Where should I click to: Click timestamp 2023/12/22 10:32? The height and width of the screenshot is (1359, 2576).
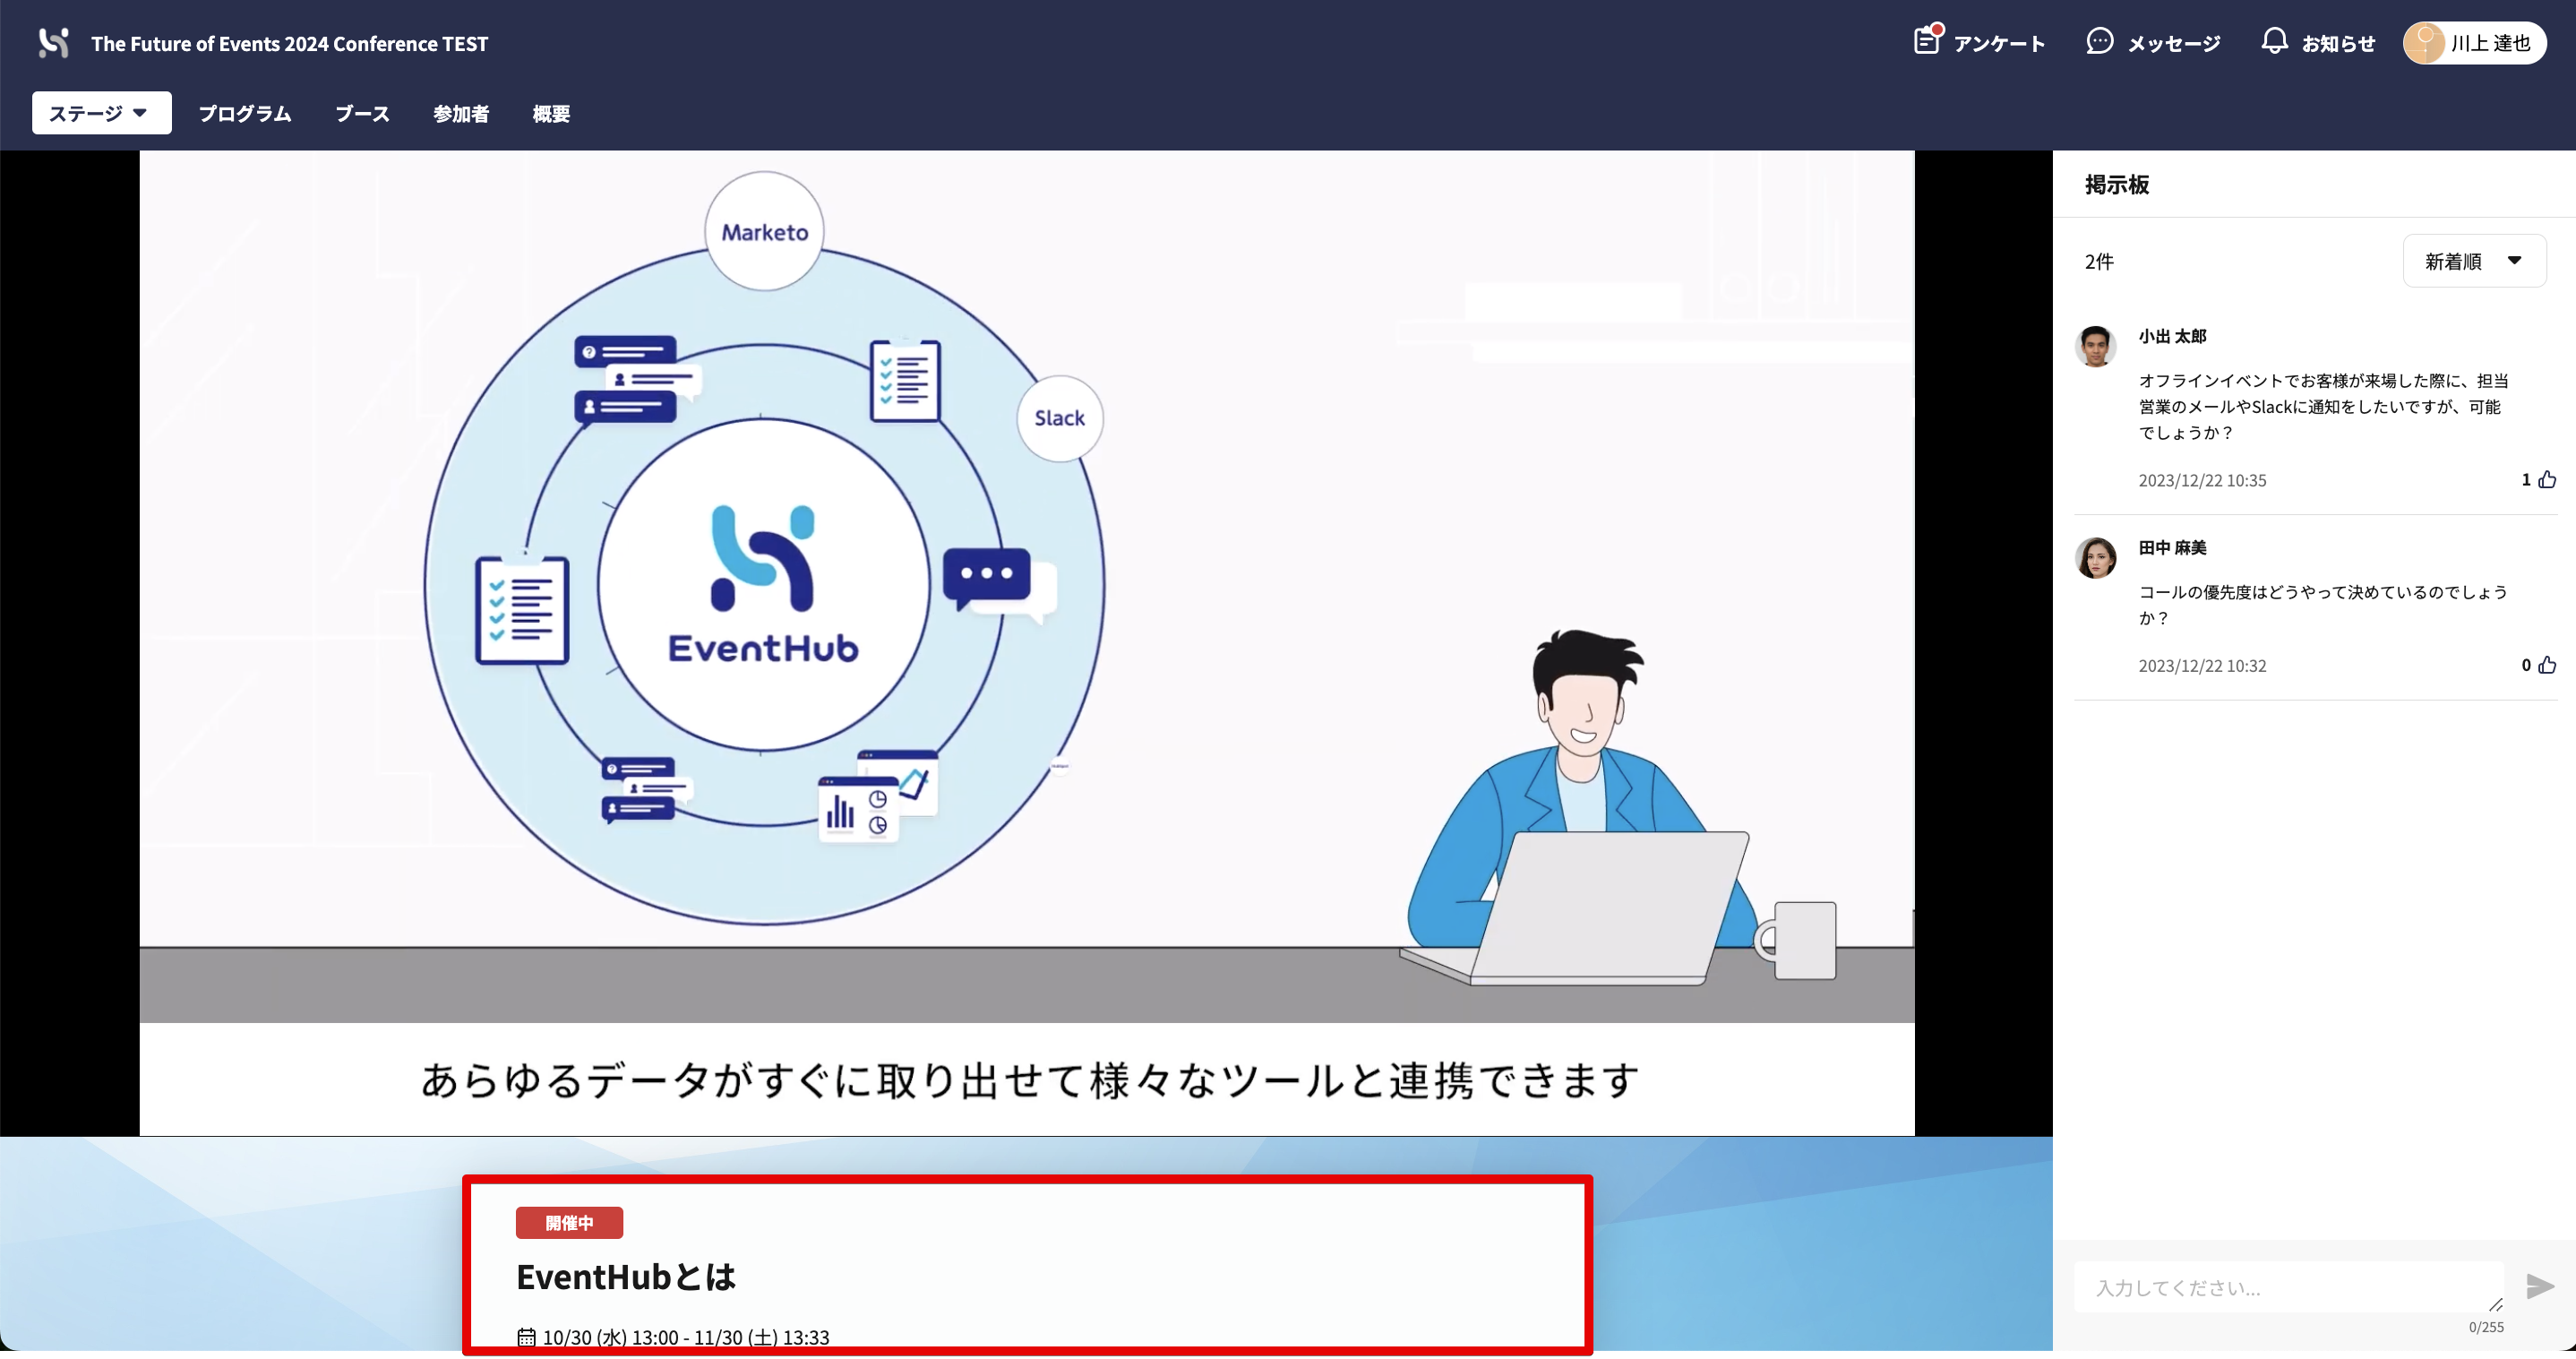click(x=2202, y=666)
